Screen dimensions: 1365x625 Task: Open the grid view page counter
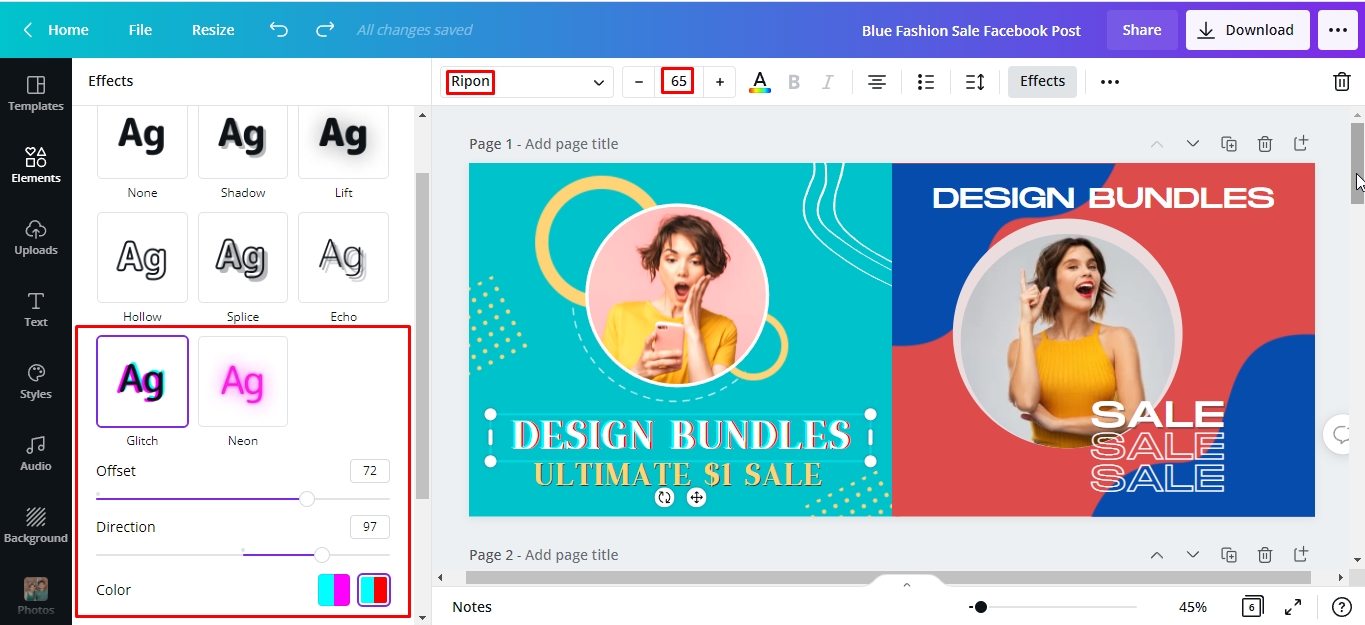point(1252,607)
